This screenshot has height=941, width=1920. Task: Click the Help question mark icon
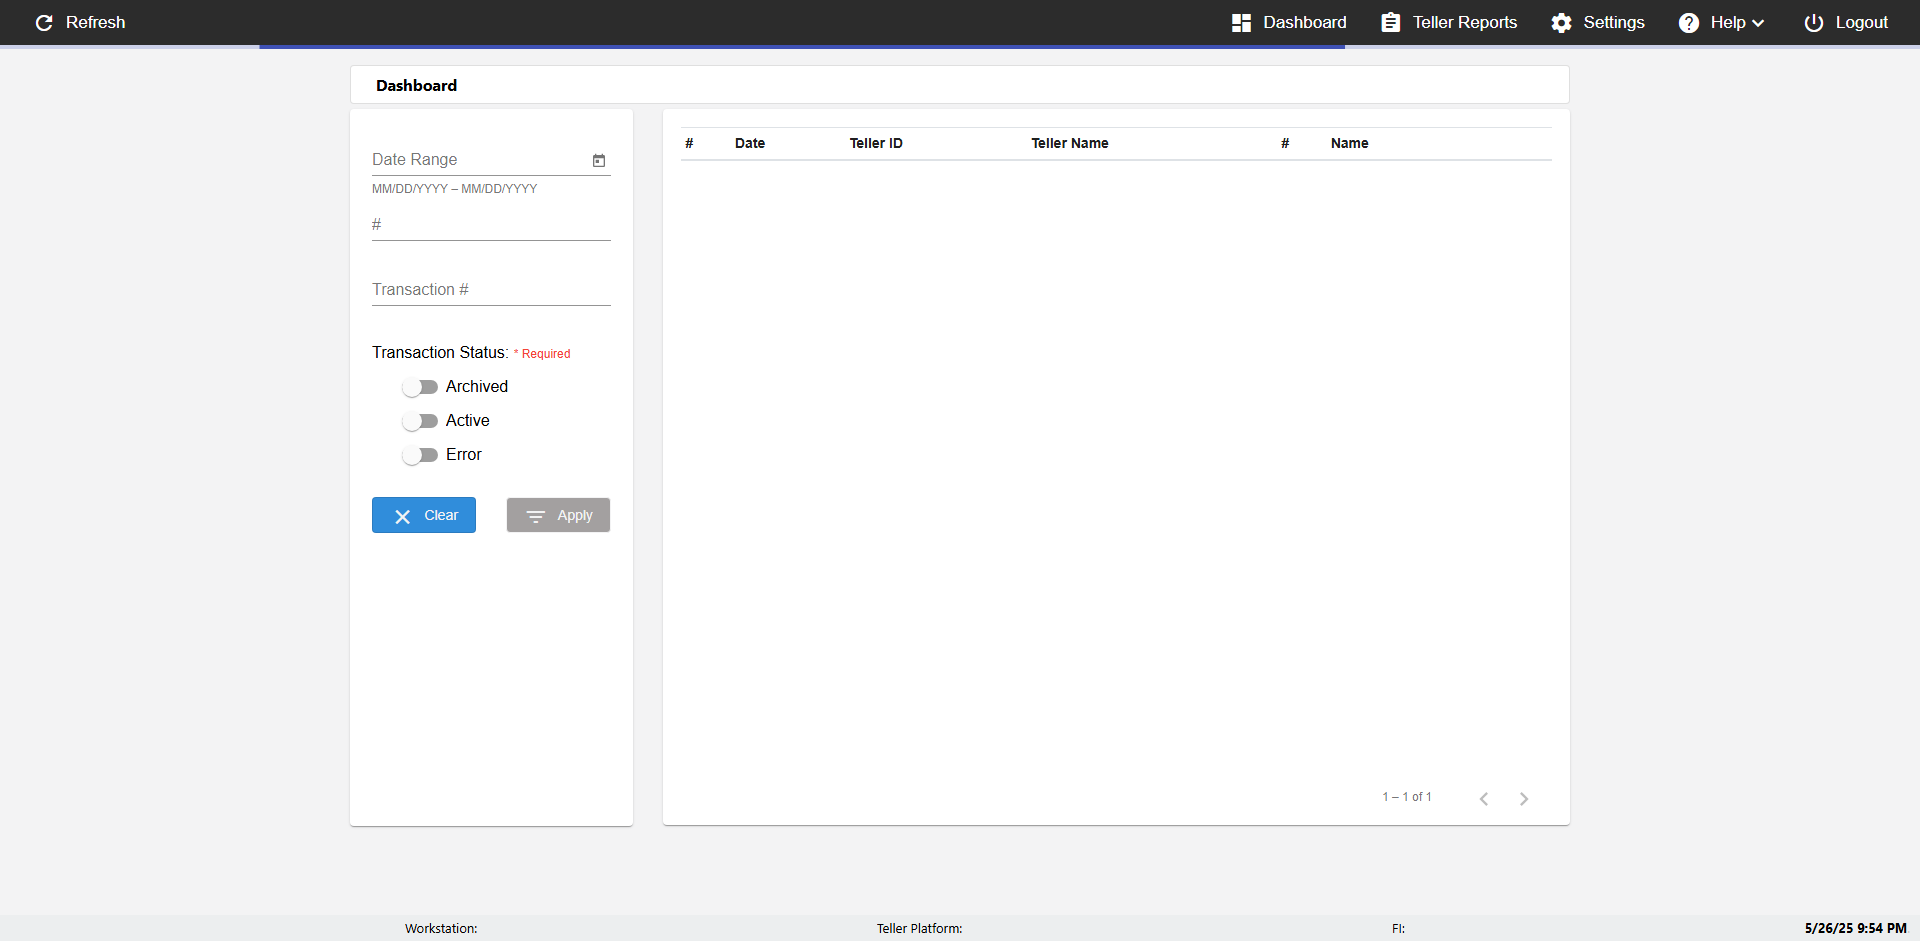tap(1688, 23)
